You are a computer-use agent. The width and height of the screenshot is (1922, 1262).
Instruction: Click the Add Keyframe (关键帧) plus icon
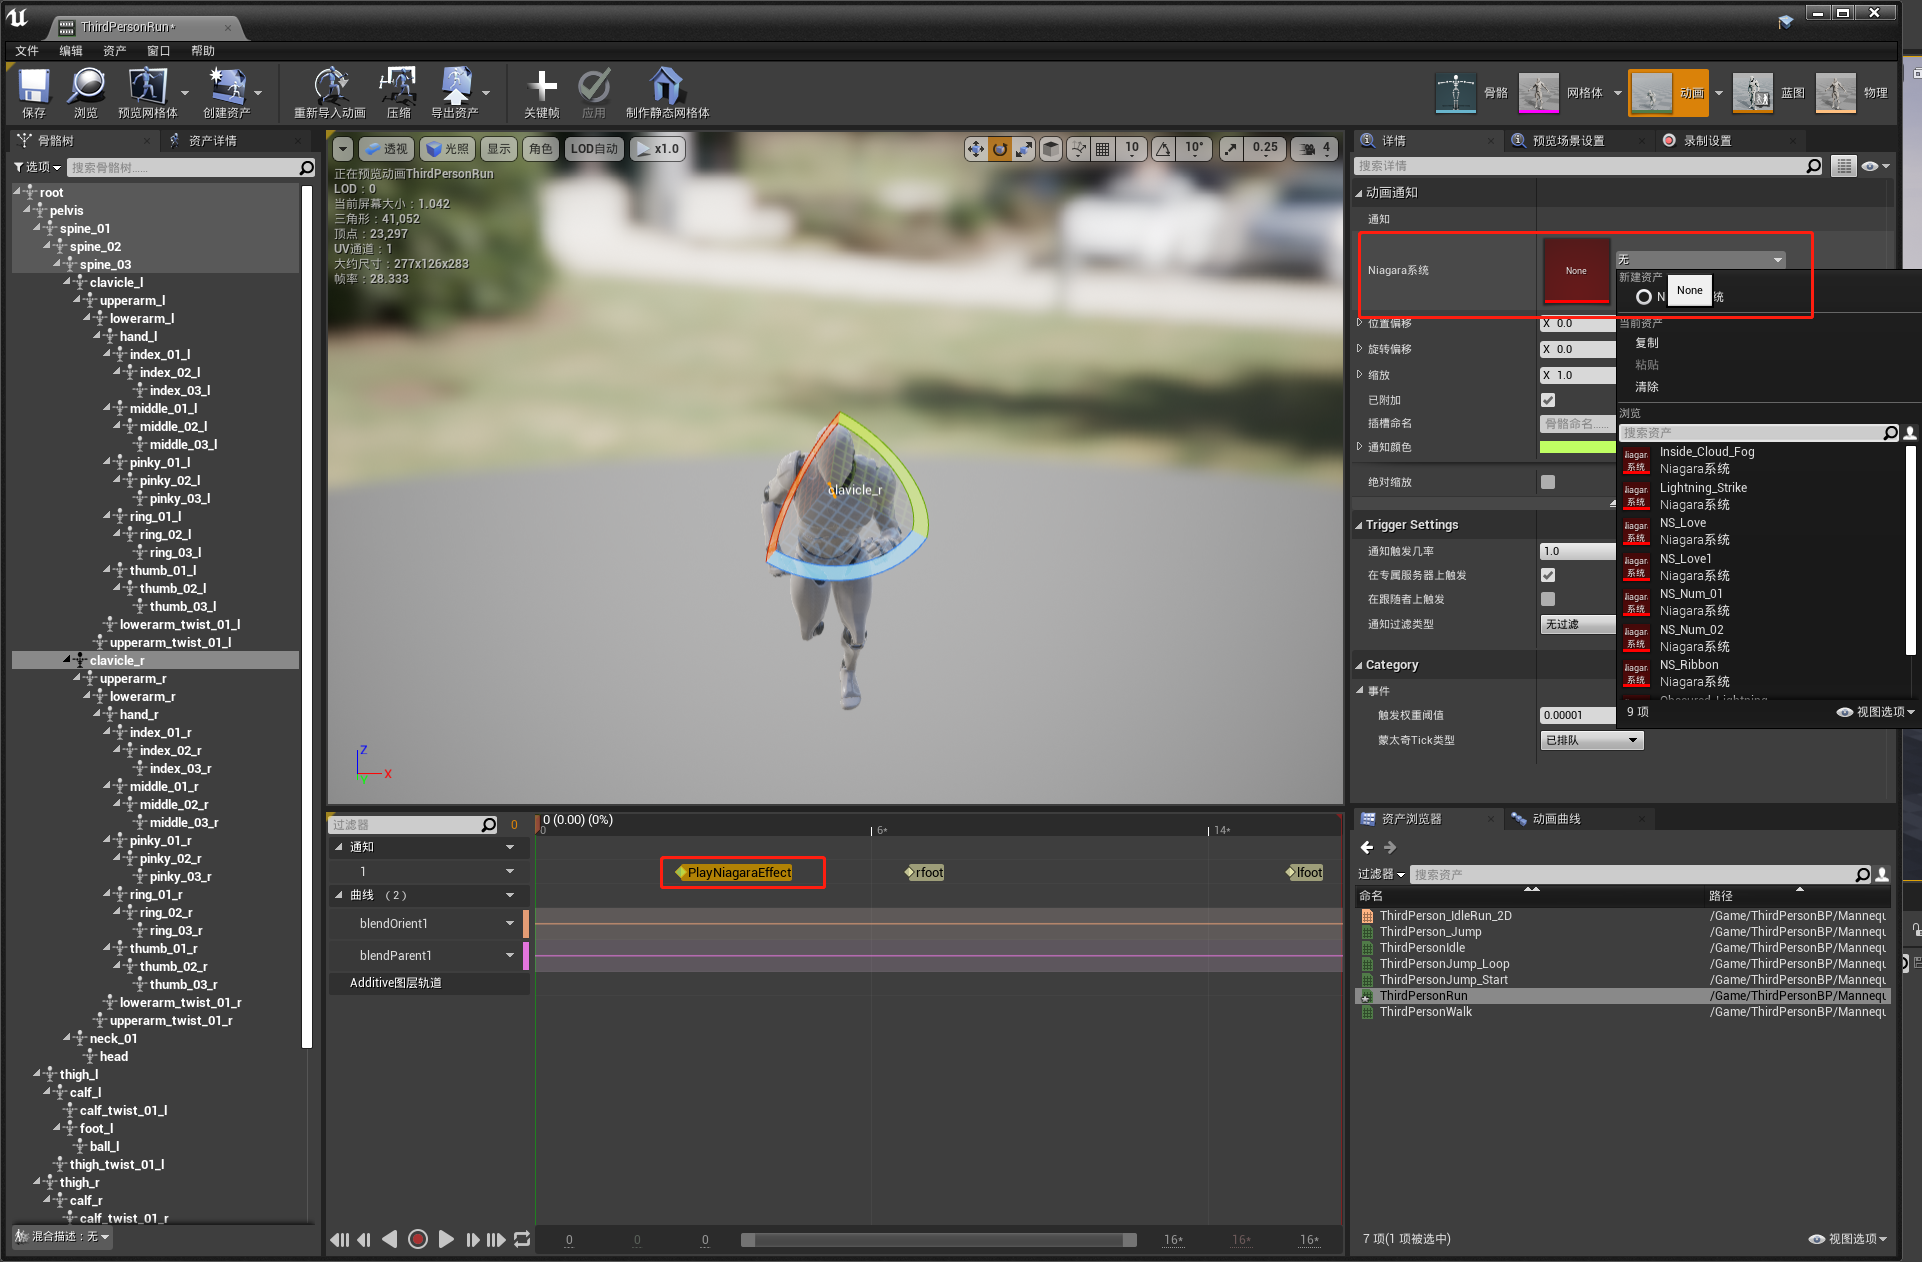click(x=542, y=87)
